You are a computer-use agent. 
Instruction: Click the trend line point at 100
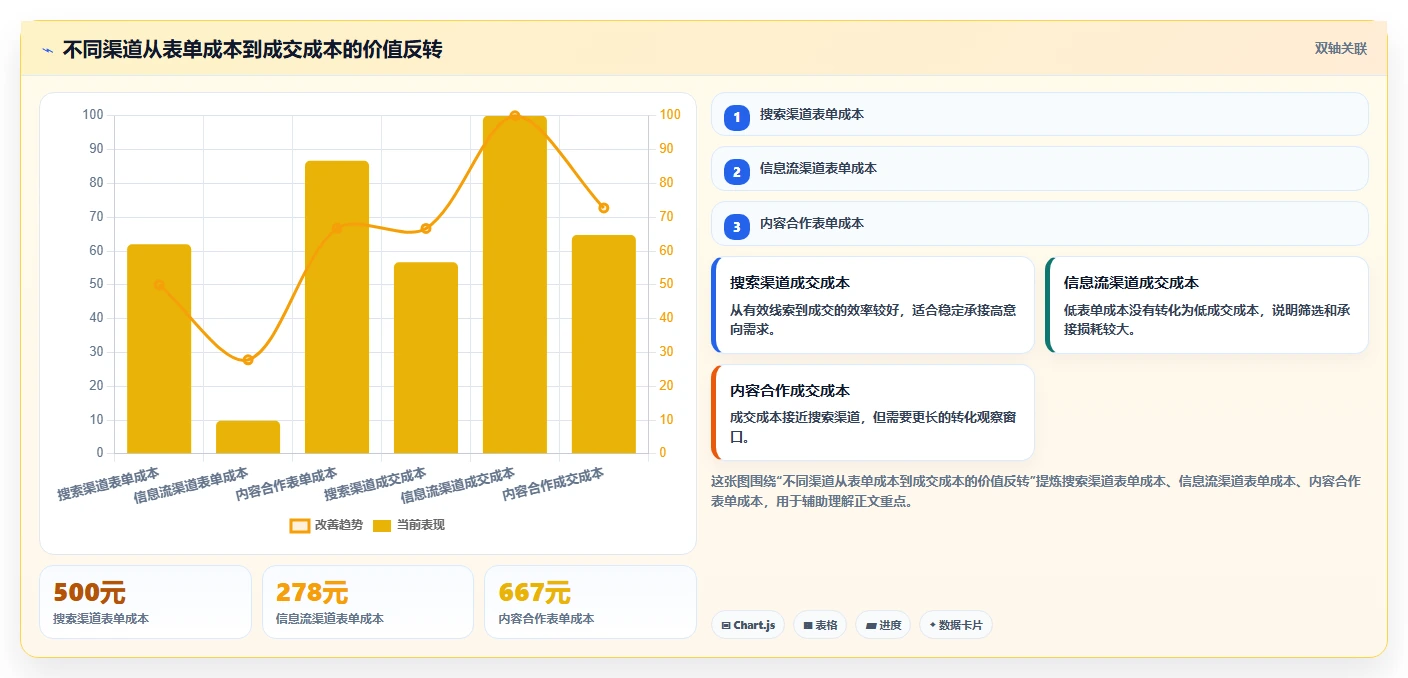(515, 116)
